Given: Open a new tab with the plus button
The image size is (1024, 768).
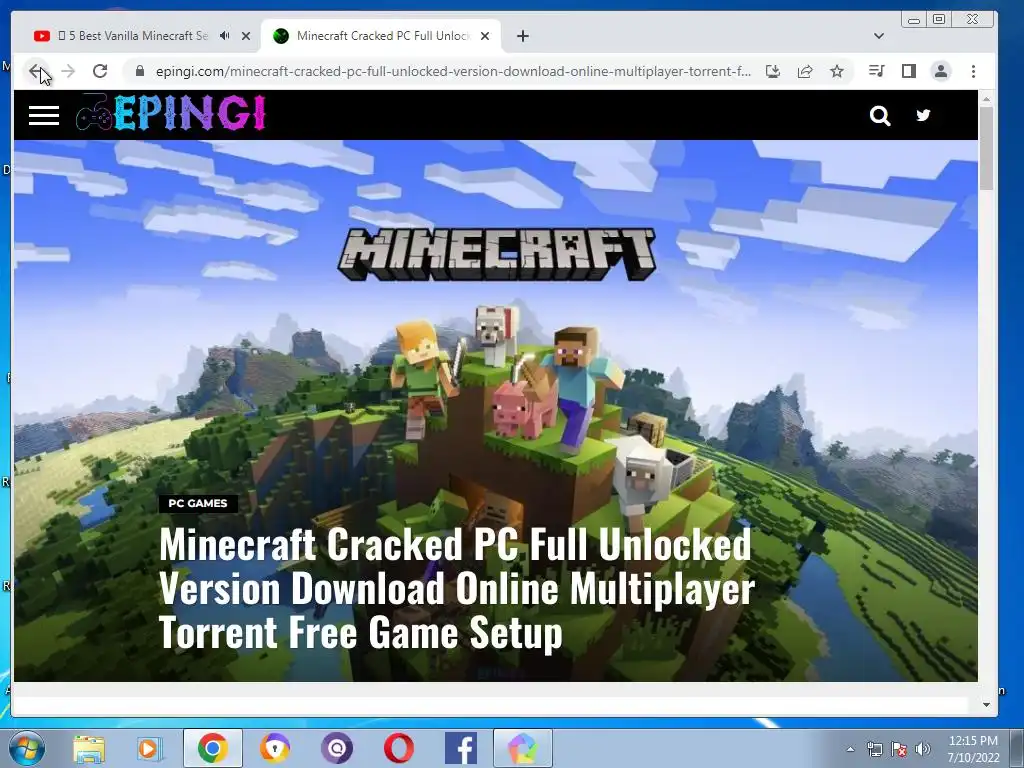Looking at the screenshot, I should pos(522,36).
